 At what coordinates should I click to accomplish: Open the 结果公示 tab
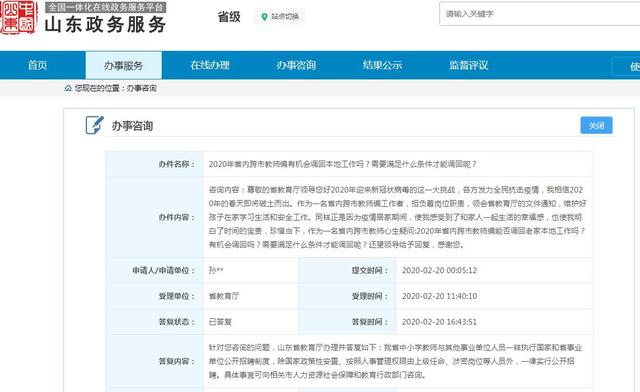(x=382, y=65)
